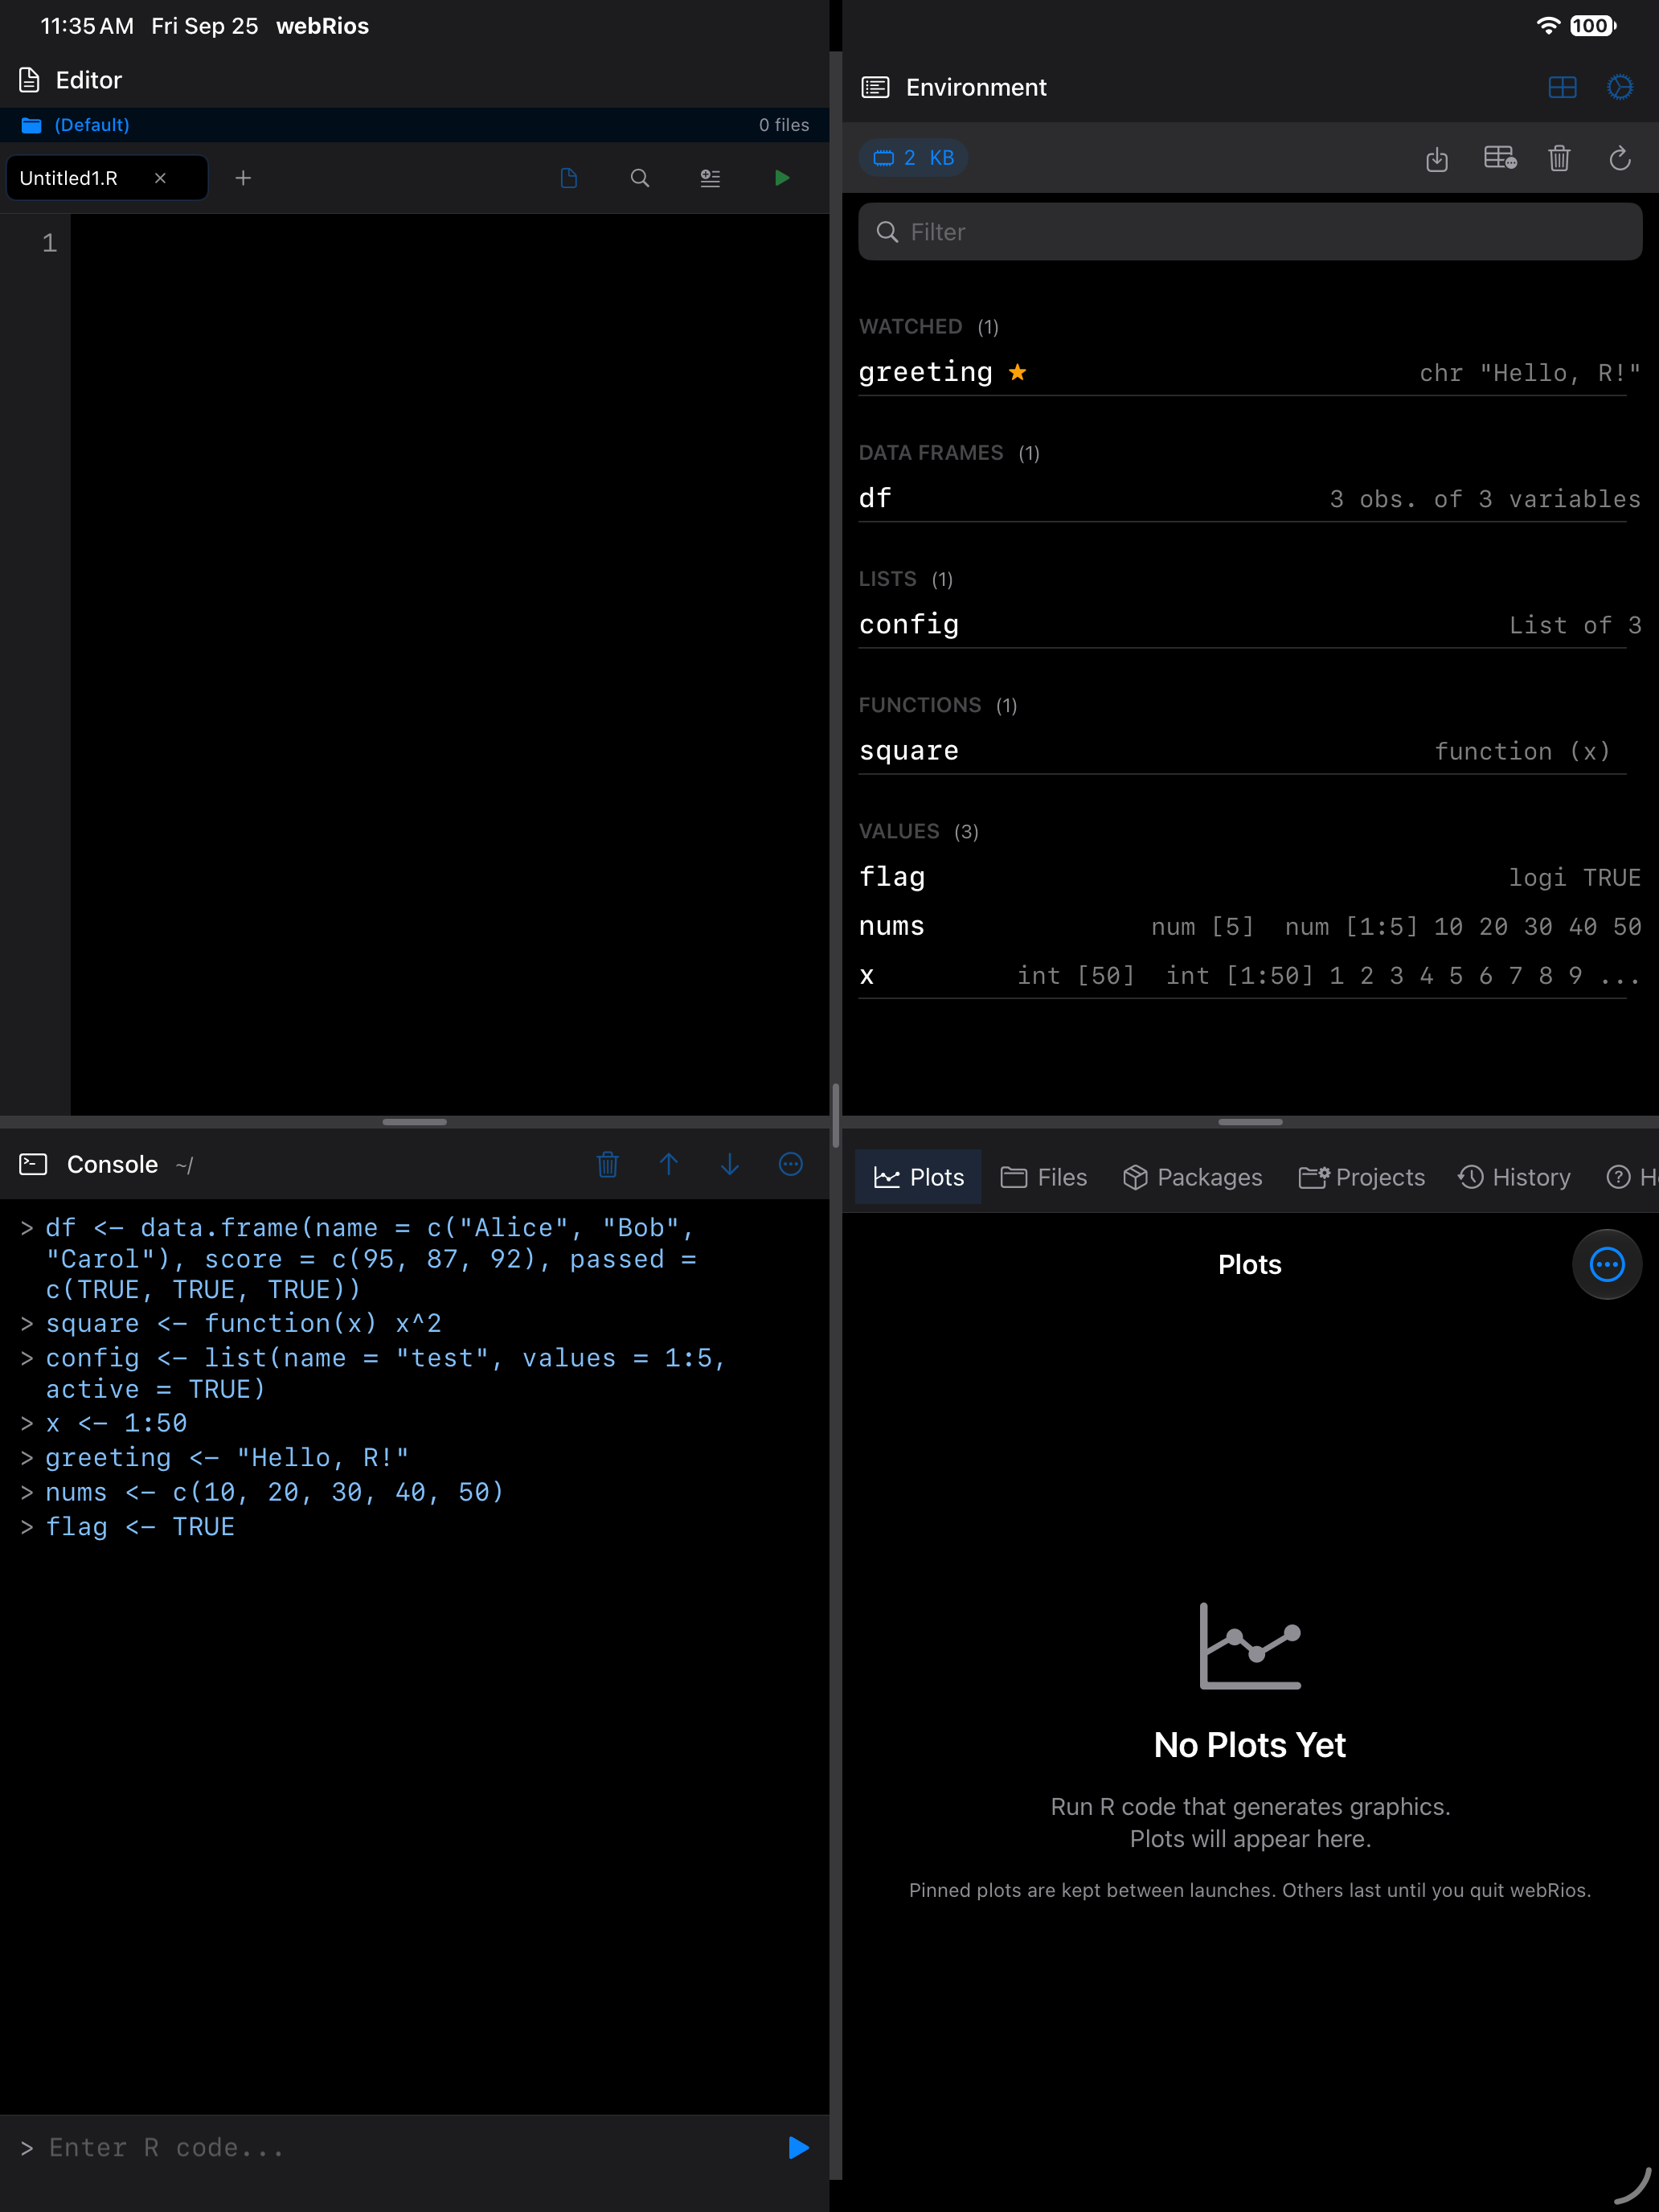
Task: Open the data table viewer icon in Environment
Action: (x=1500, y=158)
